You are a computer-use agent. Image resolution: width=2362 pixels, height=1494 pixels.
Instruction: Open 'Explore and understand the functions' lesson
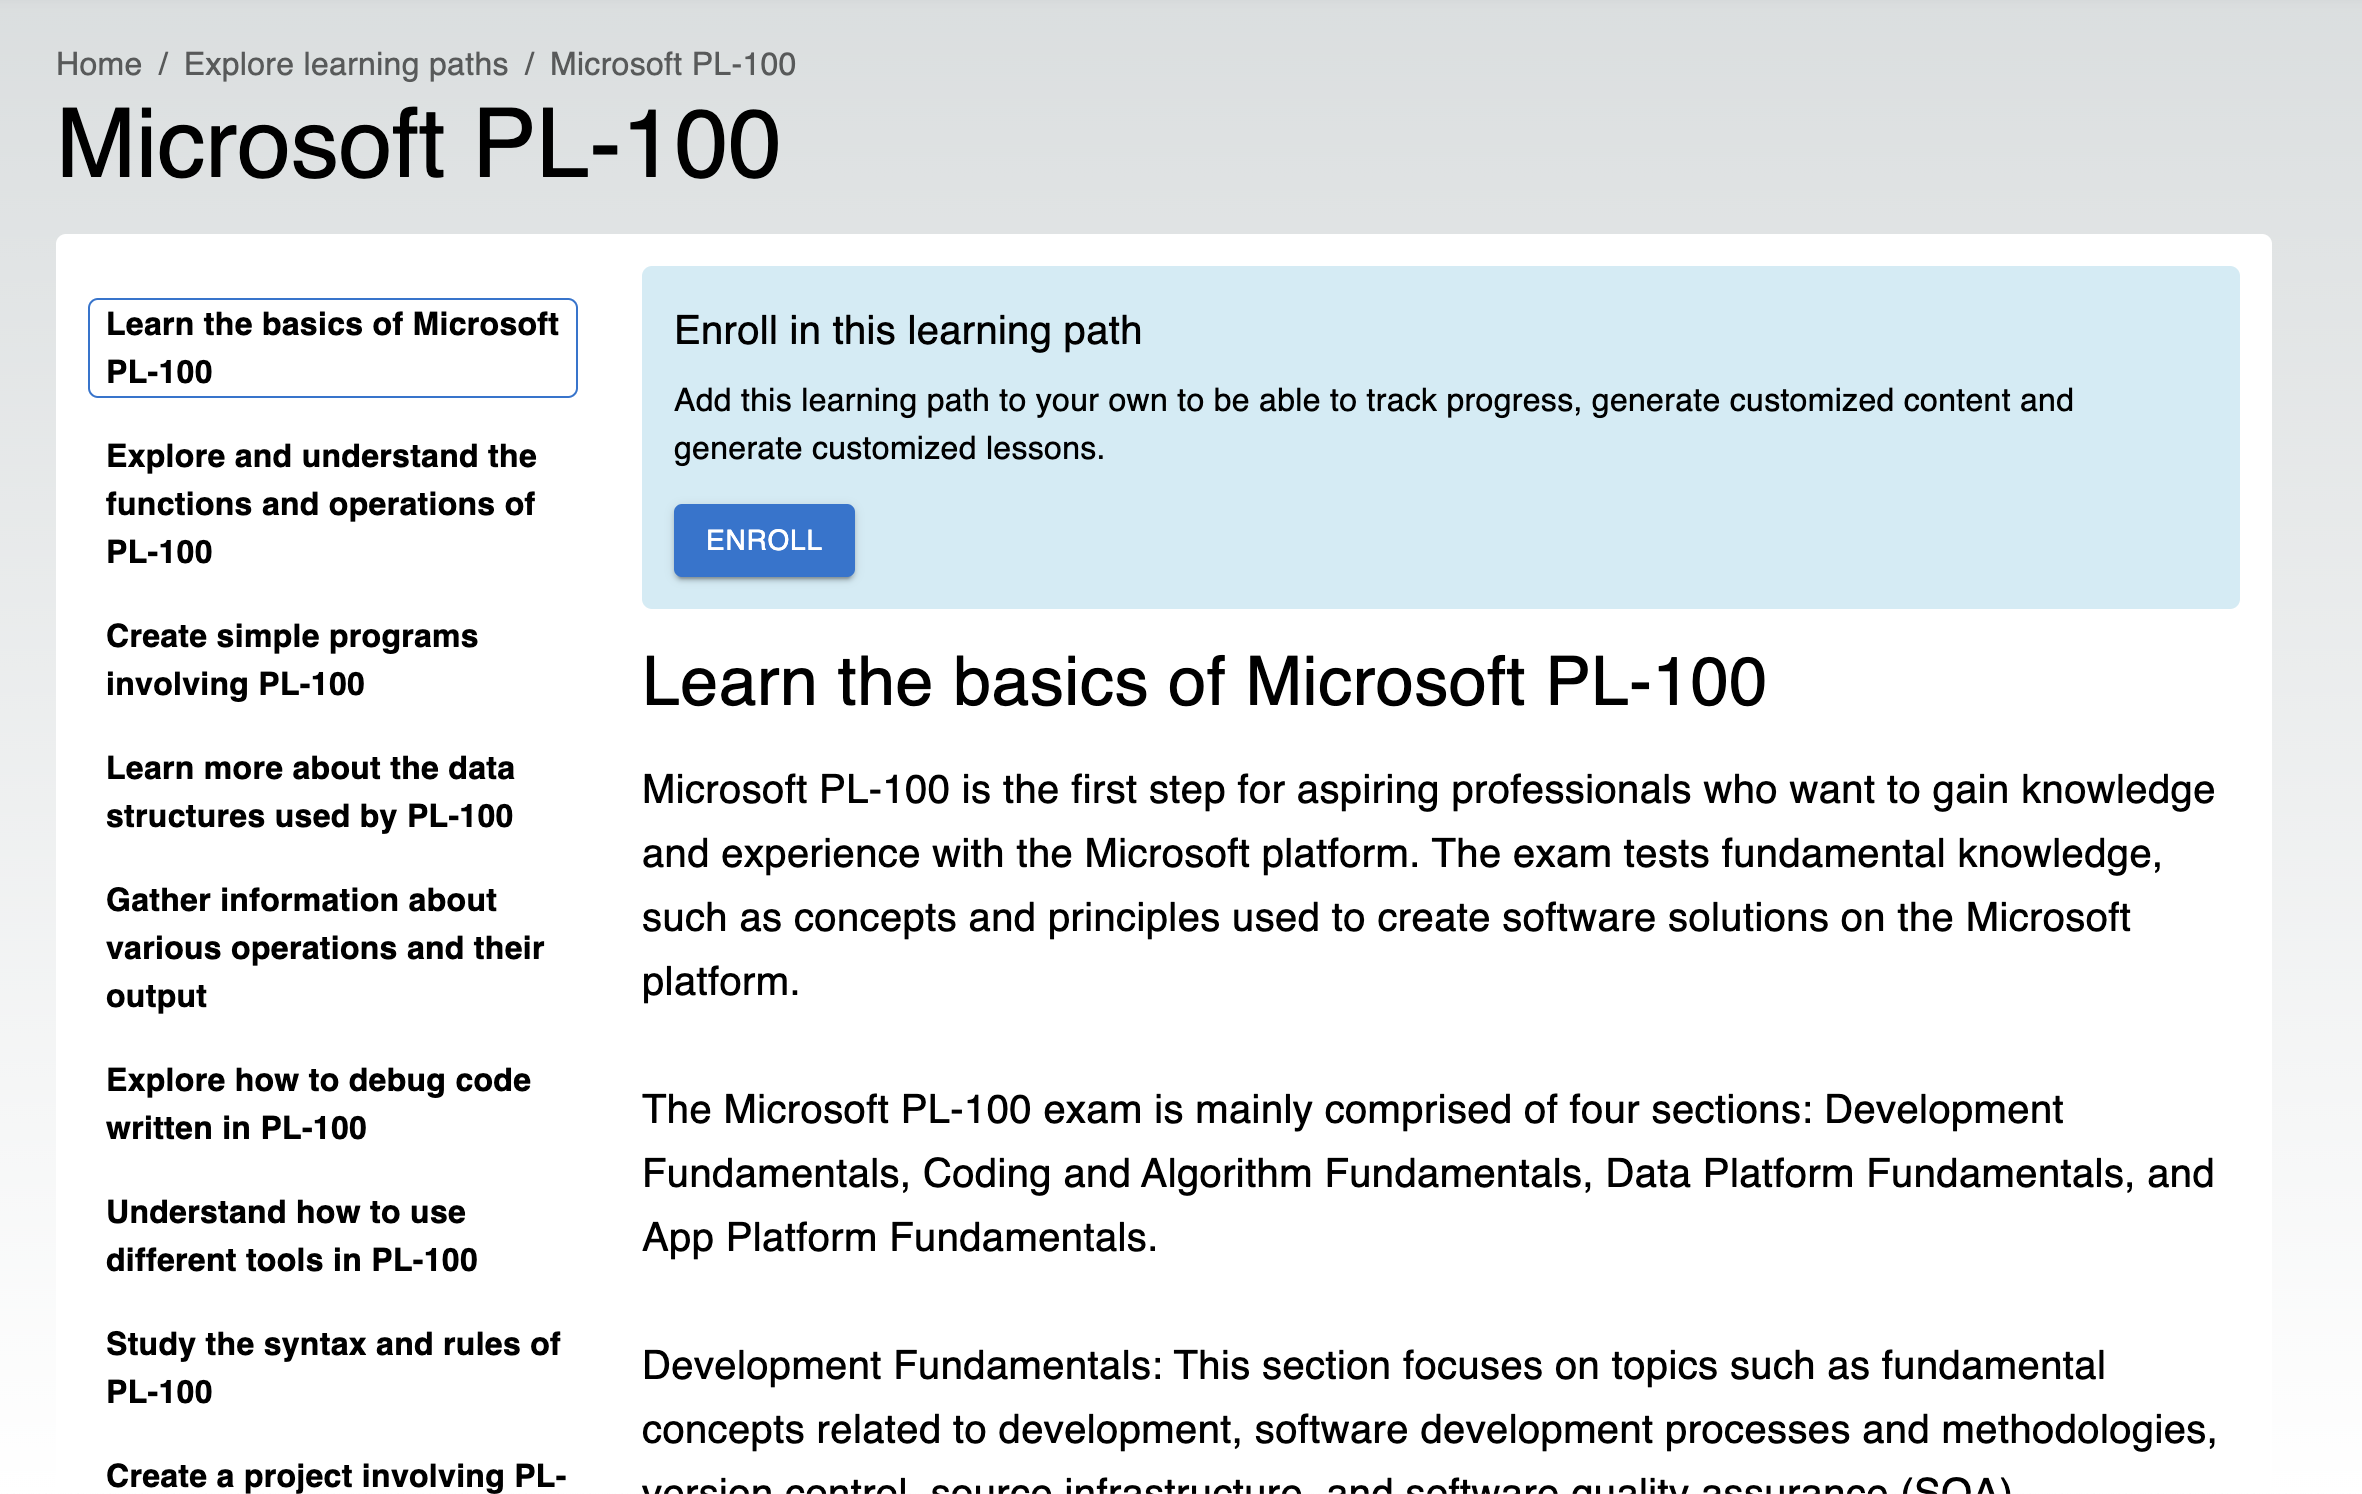pyautogui.click(x=321, y=503)
